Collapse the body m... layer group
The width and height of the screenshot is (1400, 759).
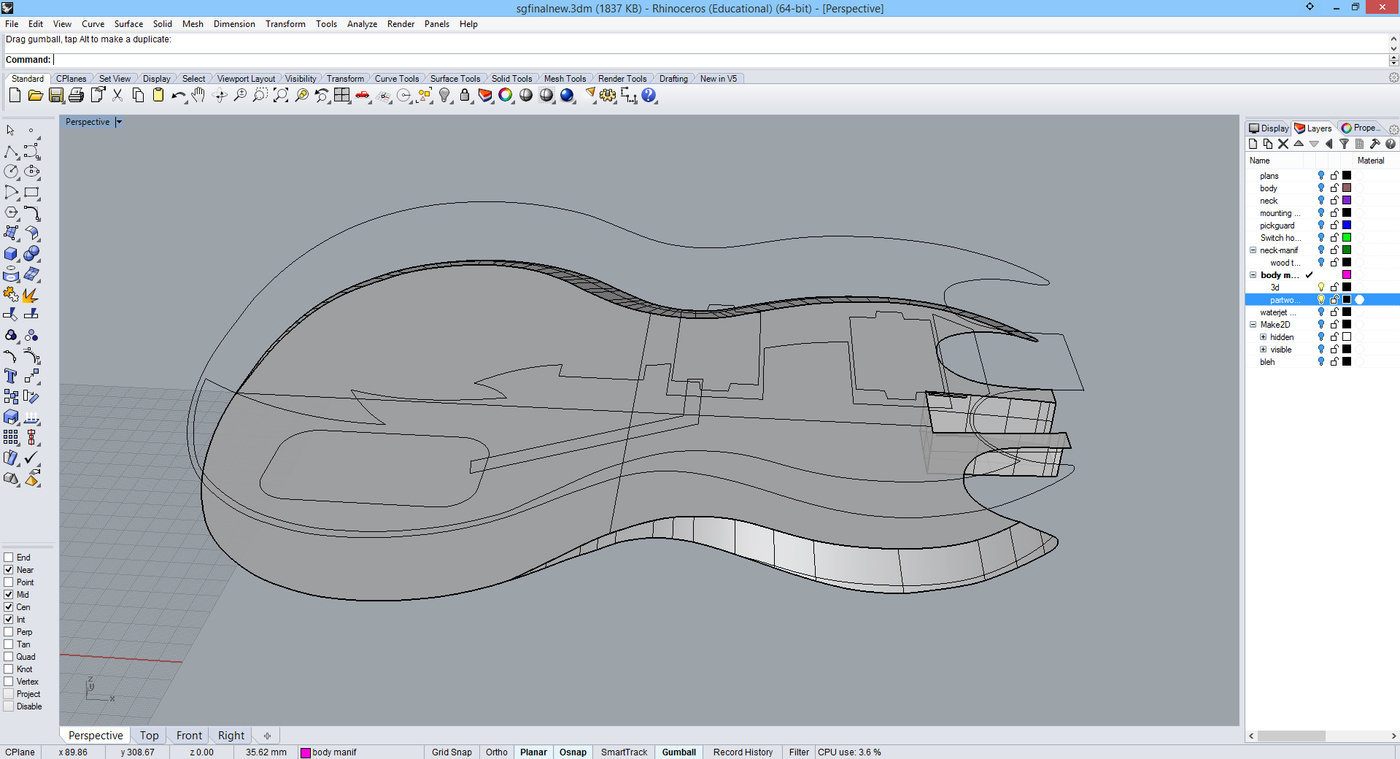pyautogui.click(x=1253, y=275)
